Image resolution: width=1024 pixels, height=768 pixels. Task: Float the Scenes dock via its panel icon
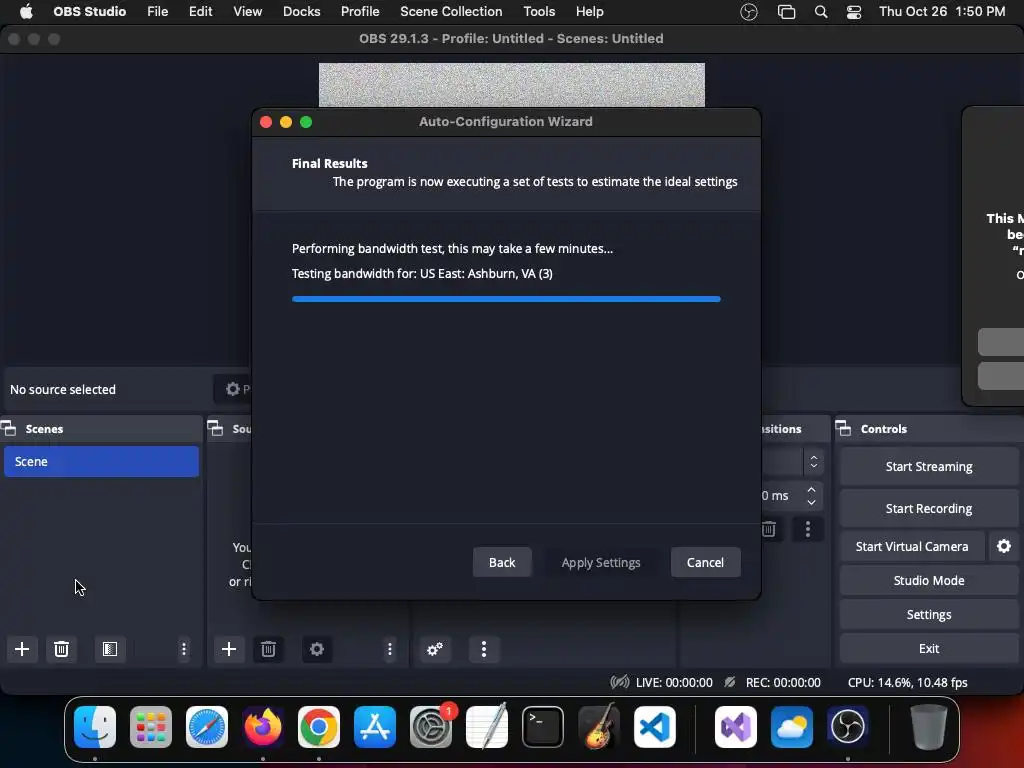(x=8, y=428)
